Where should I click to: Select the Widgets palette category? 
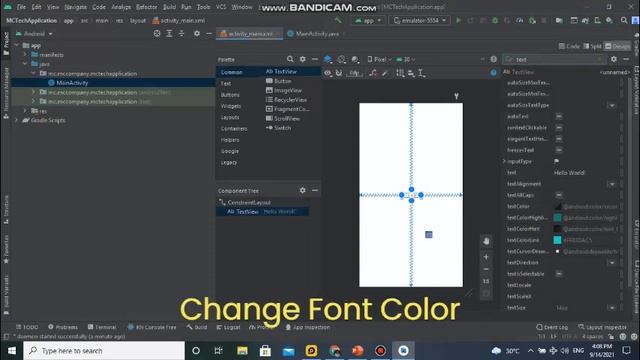point(231,106)
